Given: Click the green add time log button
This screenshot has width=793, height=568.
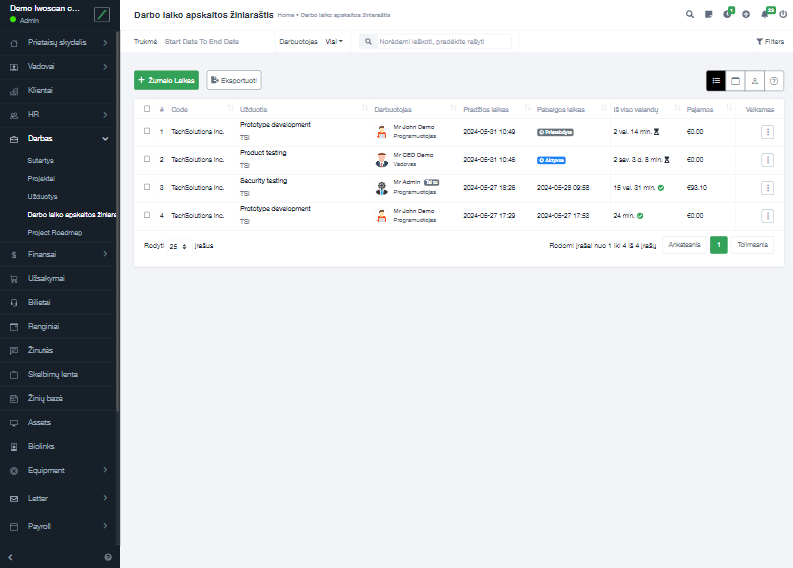Looking at the screenshot, I should 166,80.
